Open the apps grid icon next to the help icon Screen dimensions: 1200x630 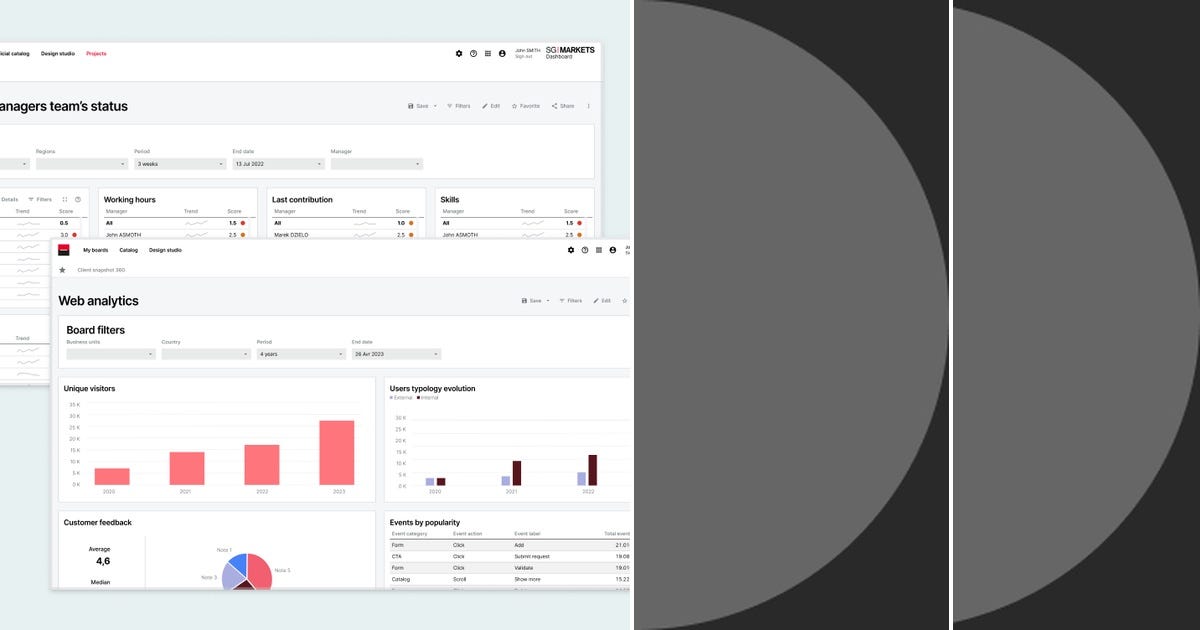coord(487,54)
